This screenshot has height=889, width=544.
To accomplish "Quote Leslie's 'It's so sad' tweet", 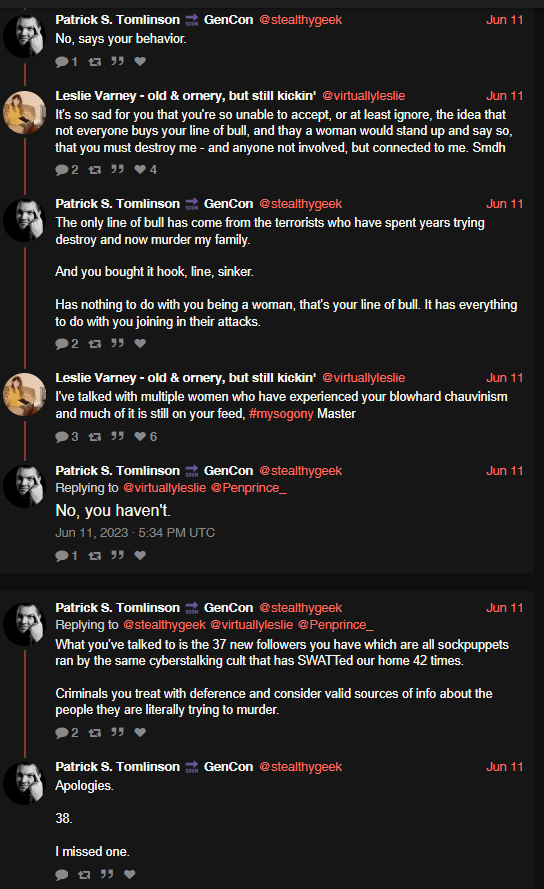I will 117,170.
